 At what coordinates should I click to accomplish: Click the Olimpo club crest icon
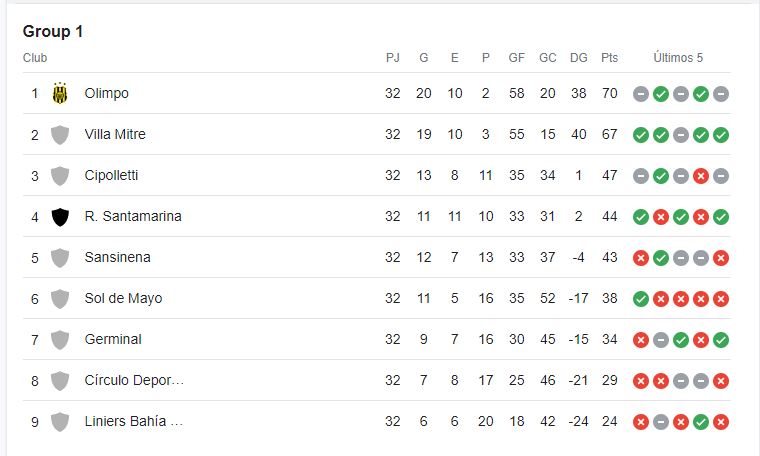pos(60,93)
